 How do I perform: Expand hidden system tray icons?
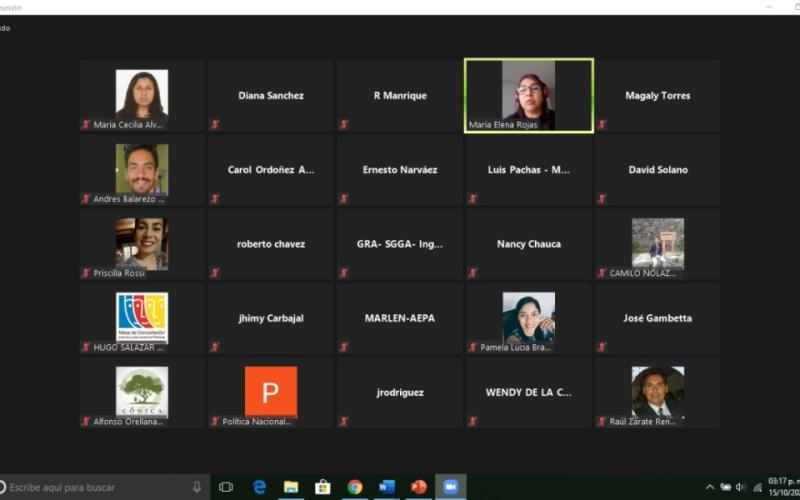coord(710,487)
